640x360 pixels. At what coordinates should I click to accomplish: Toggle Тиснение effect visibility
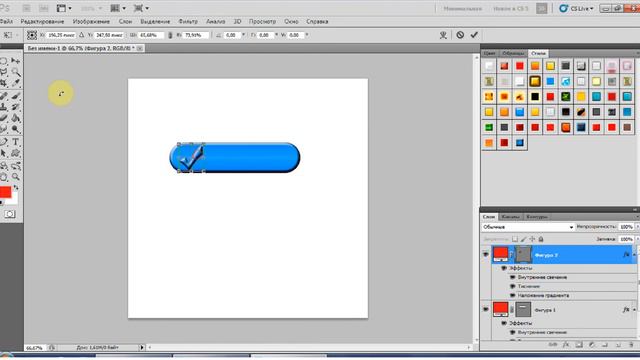point(513,286)
